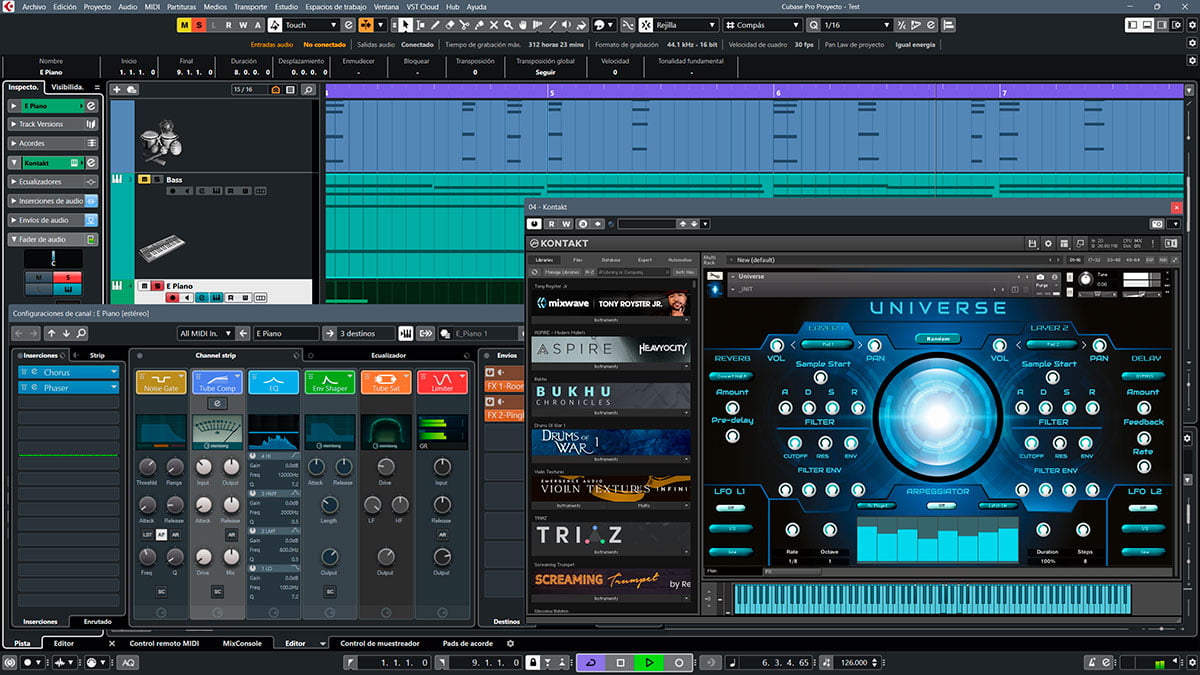Screen dimensions: 1200x675
Task: Click the EQ module in channel strip
Action: tap(274, 382)
